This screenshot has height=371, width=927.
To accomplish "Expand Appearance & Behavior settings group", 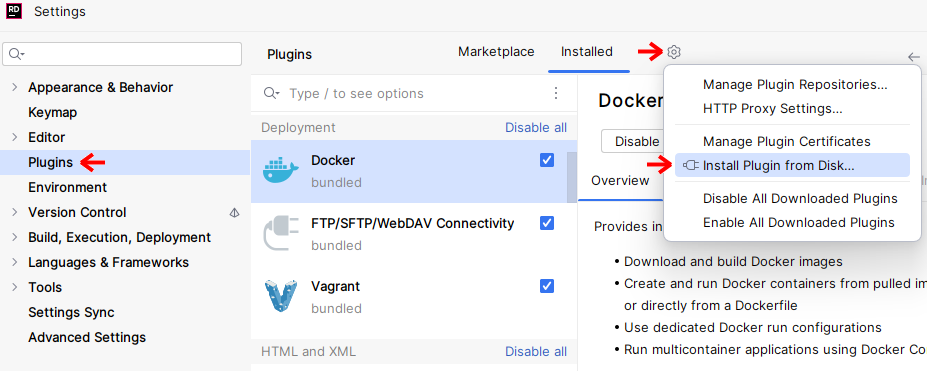I will coord(15,87).
